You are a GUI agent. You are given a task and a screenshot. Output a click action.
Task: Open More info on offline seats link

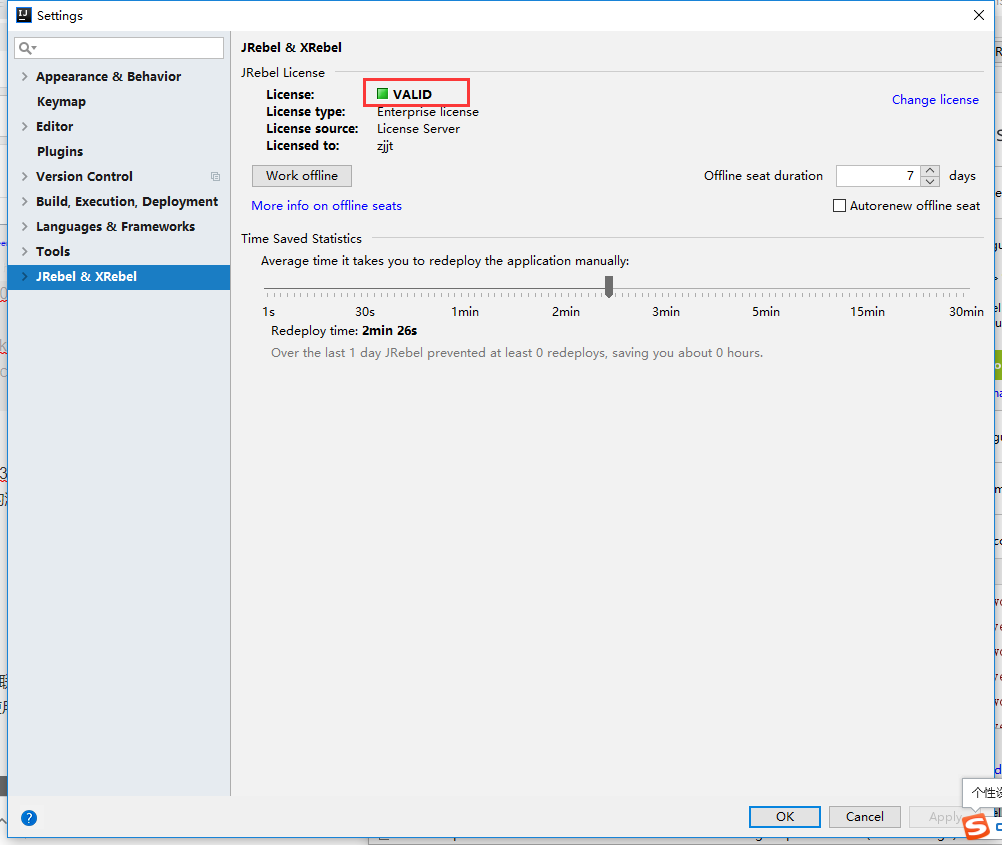(327, 206)
